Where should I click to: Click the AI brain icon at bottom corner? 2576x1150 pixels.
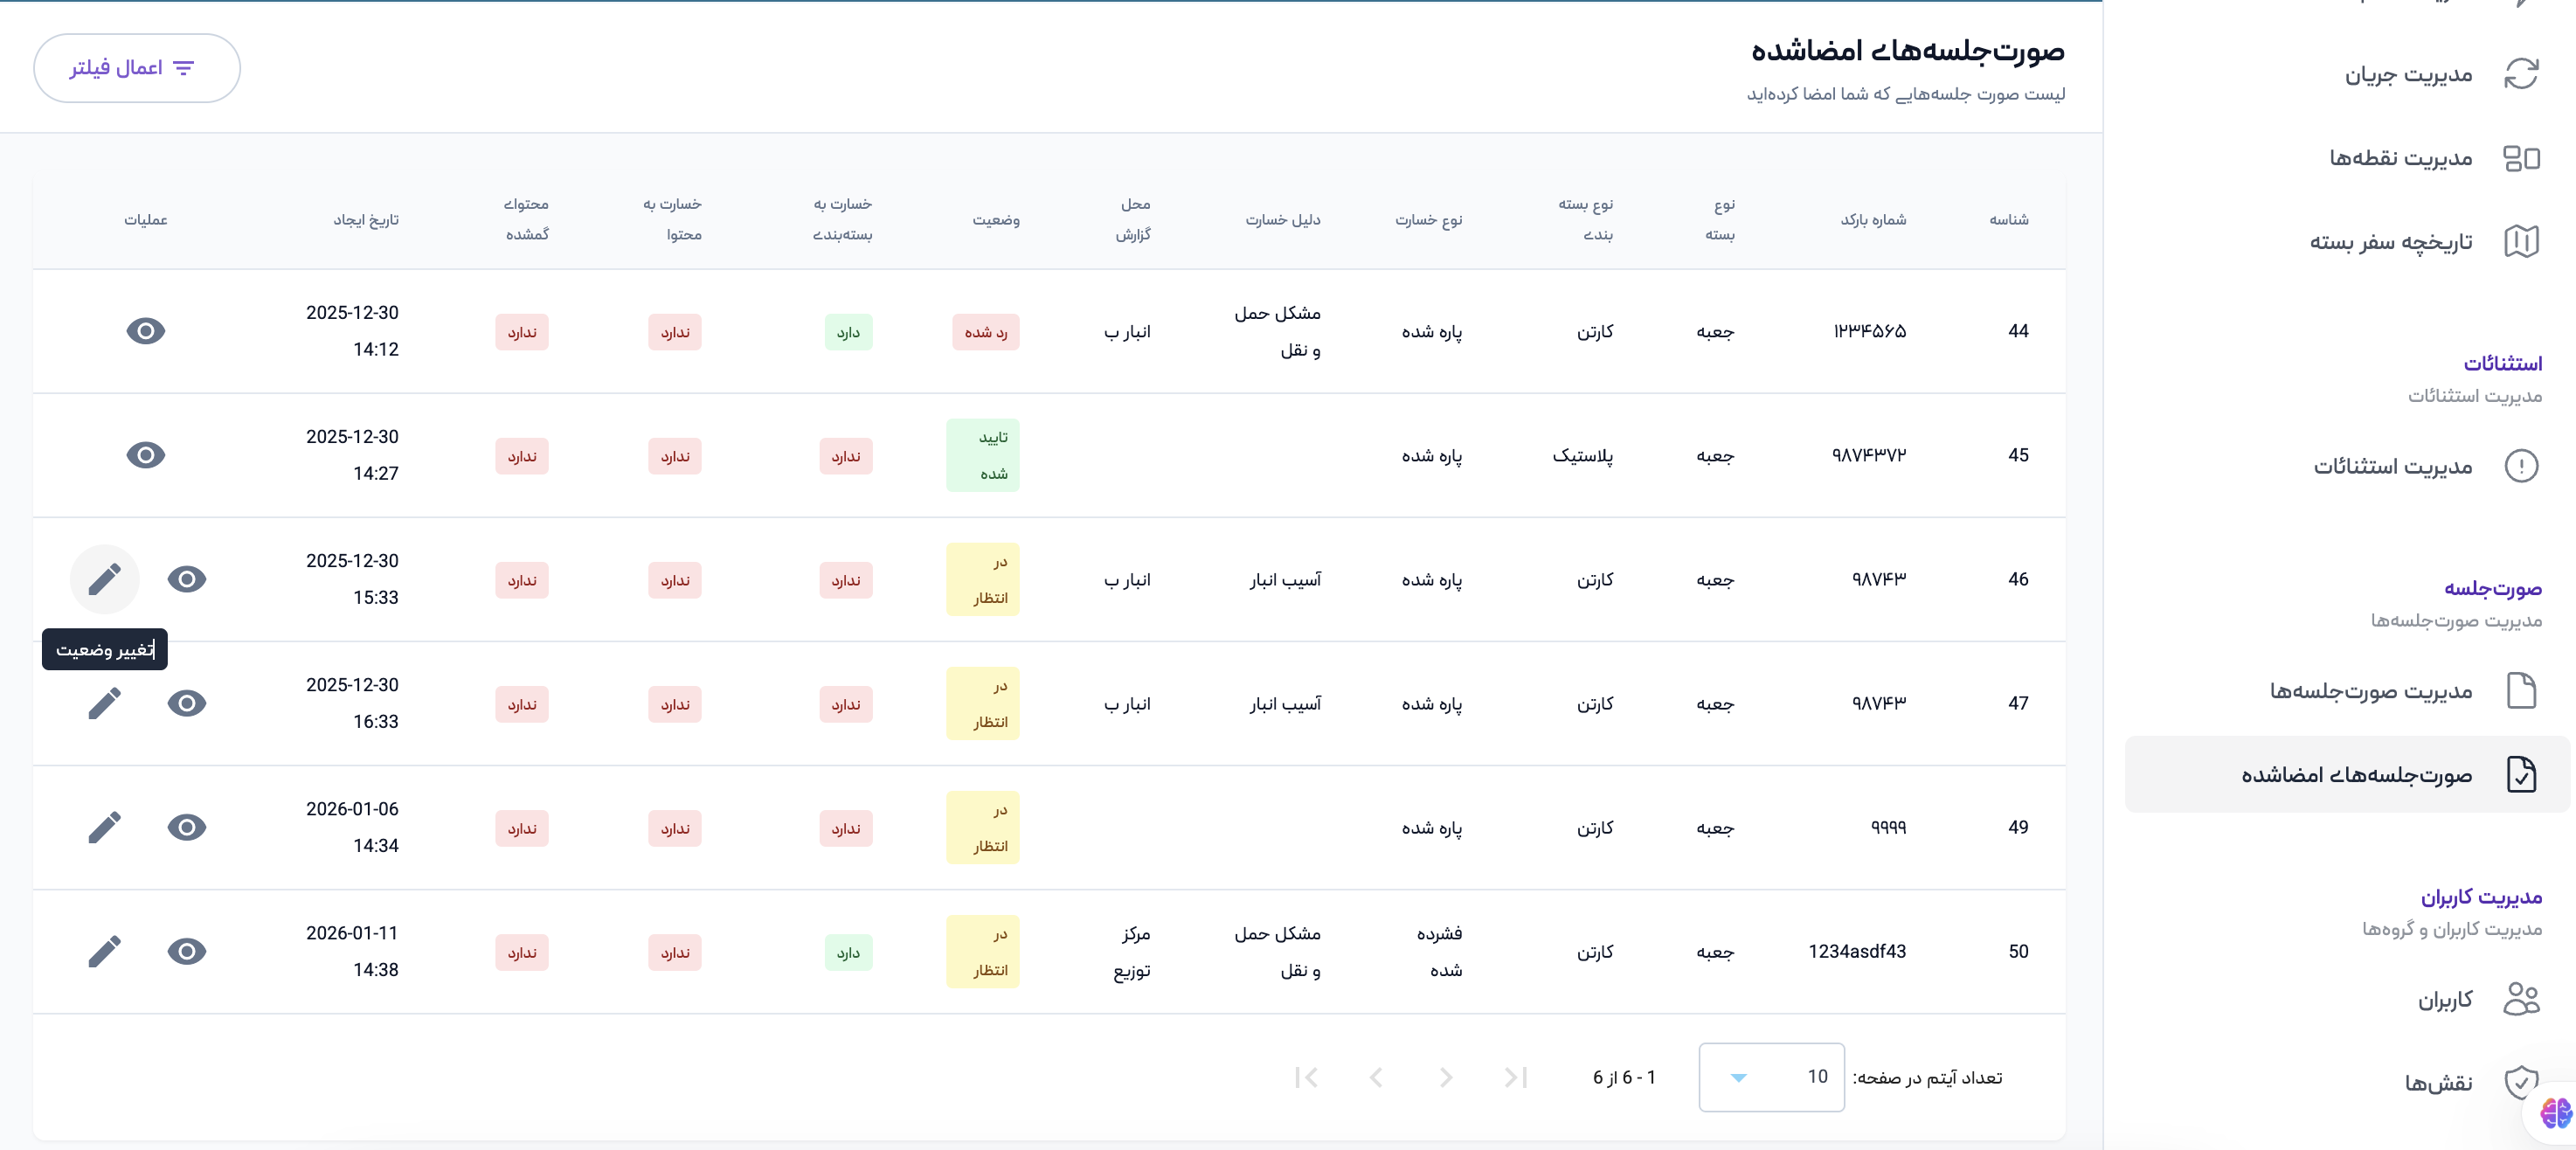[2555, 1112]
